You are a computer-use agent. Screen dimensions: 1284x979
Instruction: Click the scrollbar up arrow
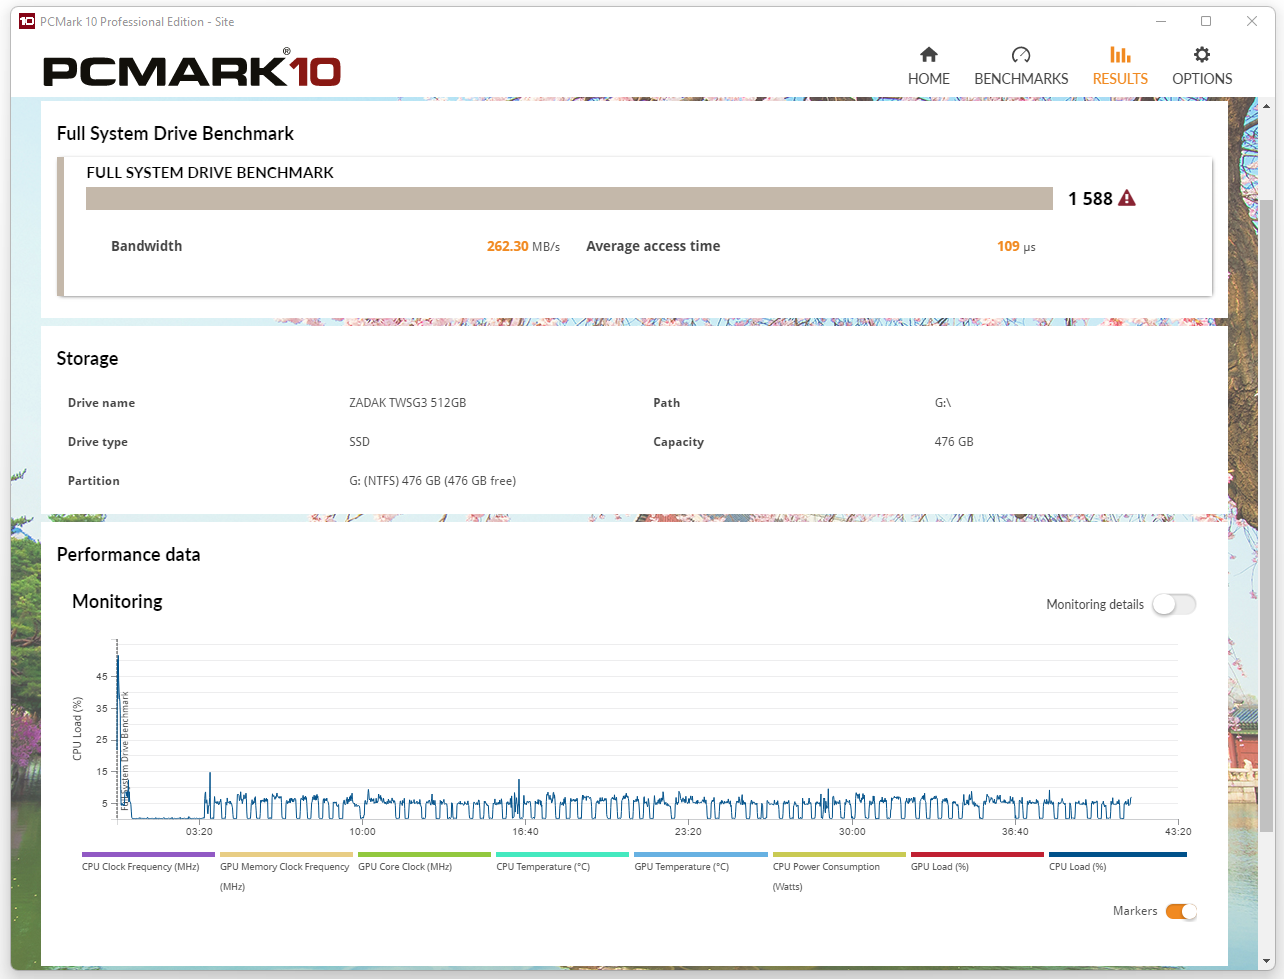pos(1267,105)
